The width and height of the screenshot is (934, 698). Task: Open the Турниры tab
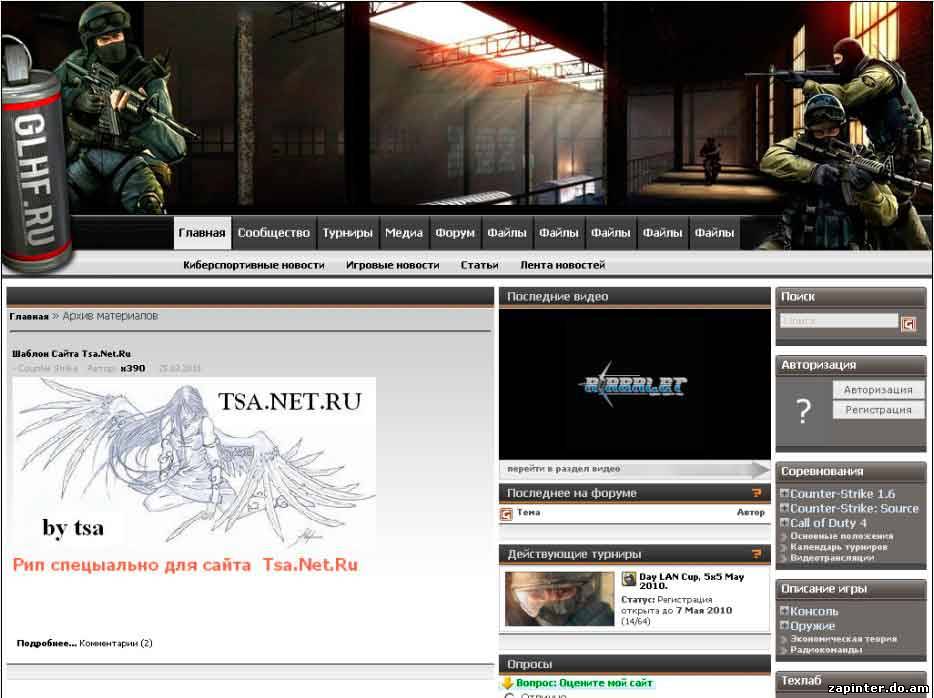tap(347, 233)
